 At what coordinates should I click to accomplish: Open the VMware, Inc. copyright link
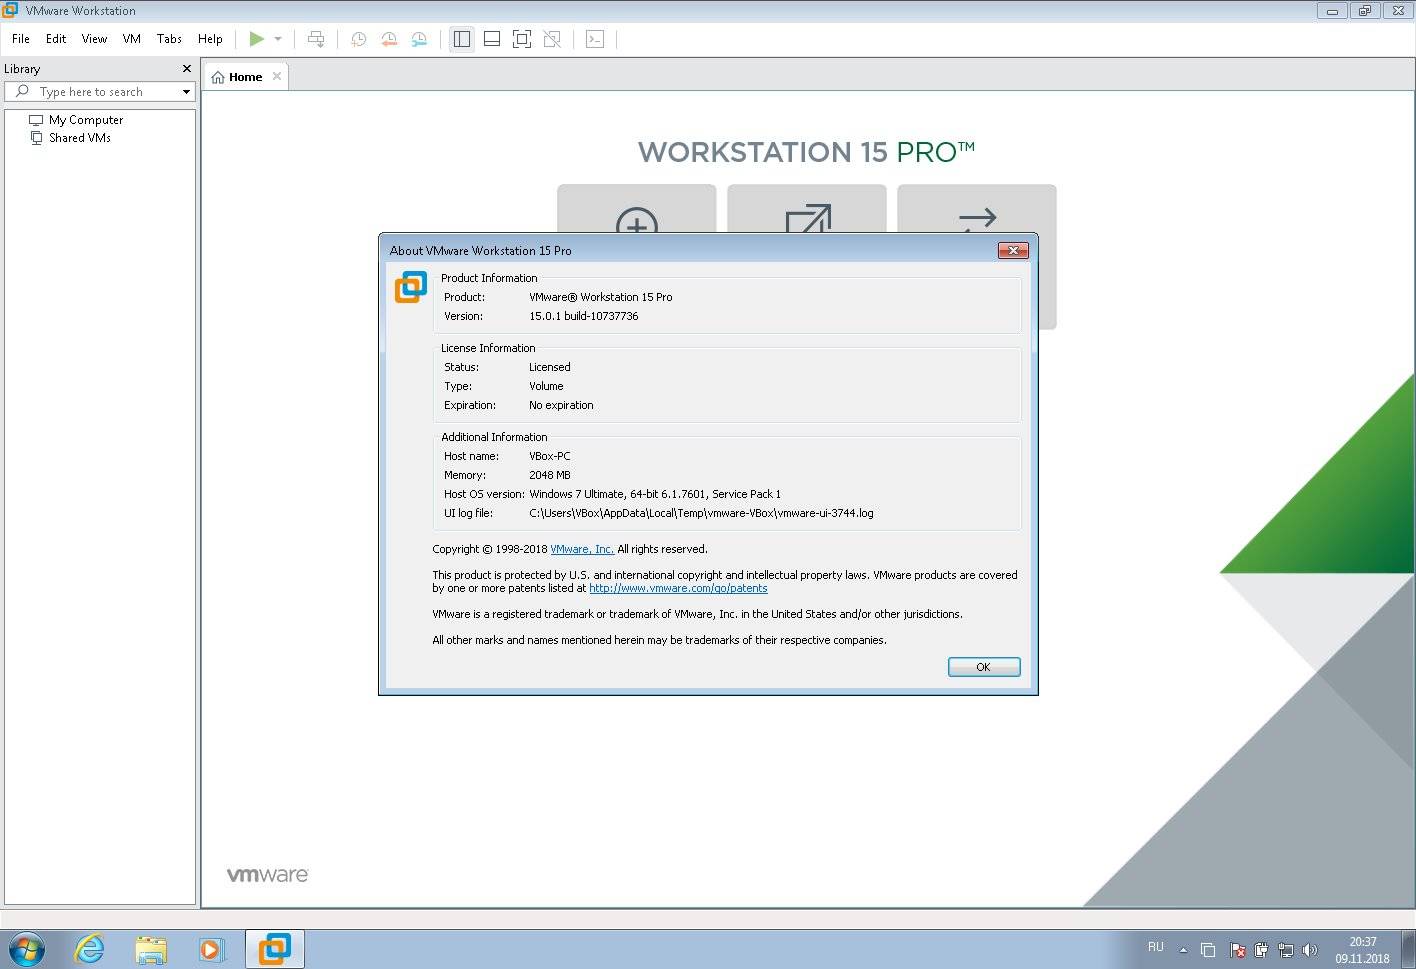582,549
